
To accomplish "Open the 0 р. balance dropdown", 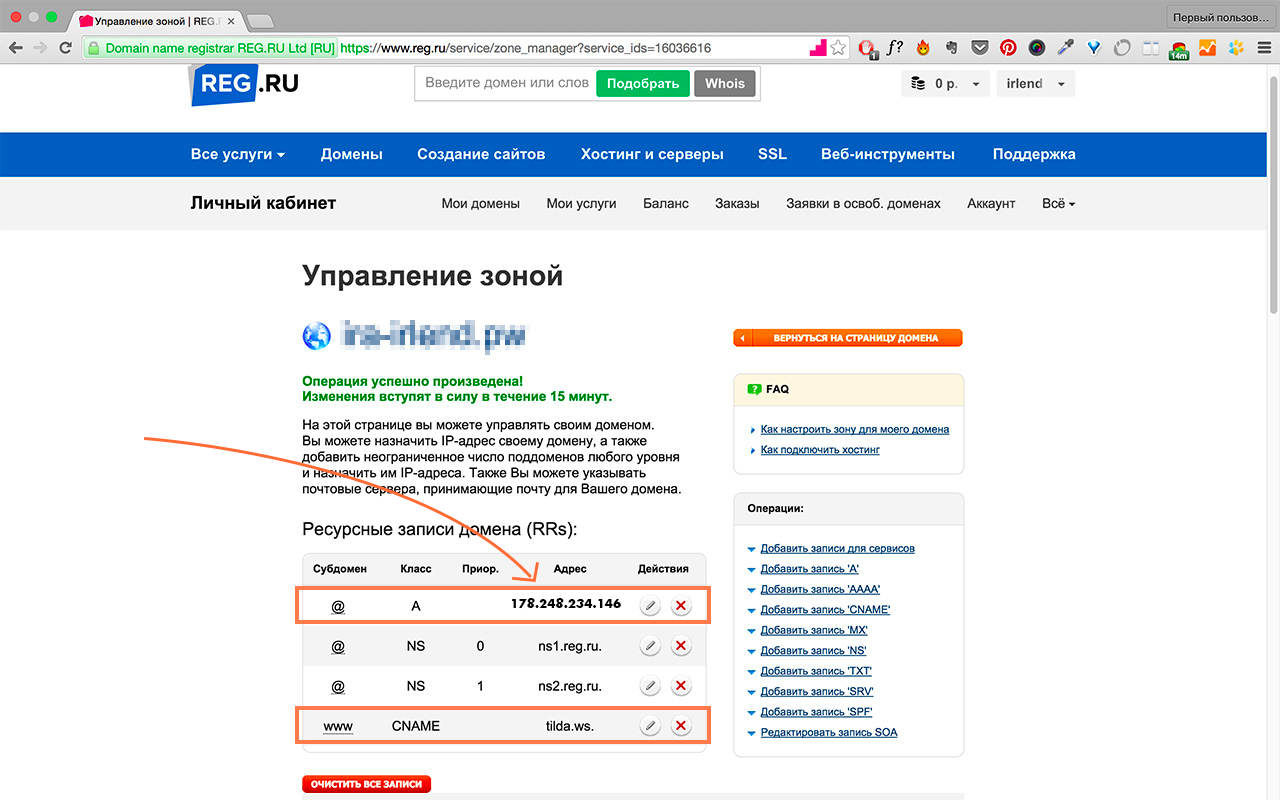I will pos(946,84).
